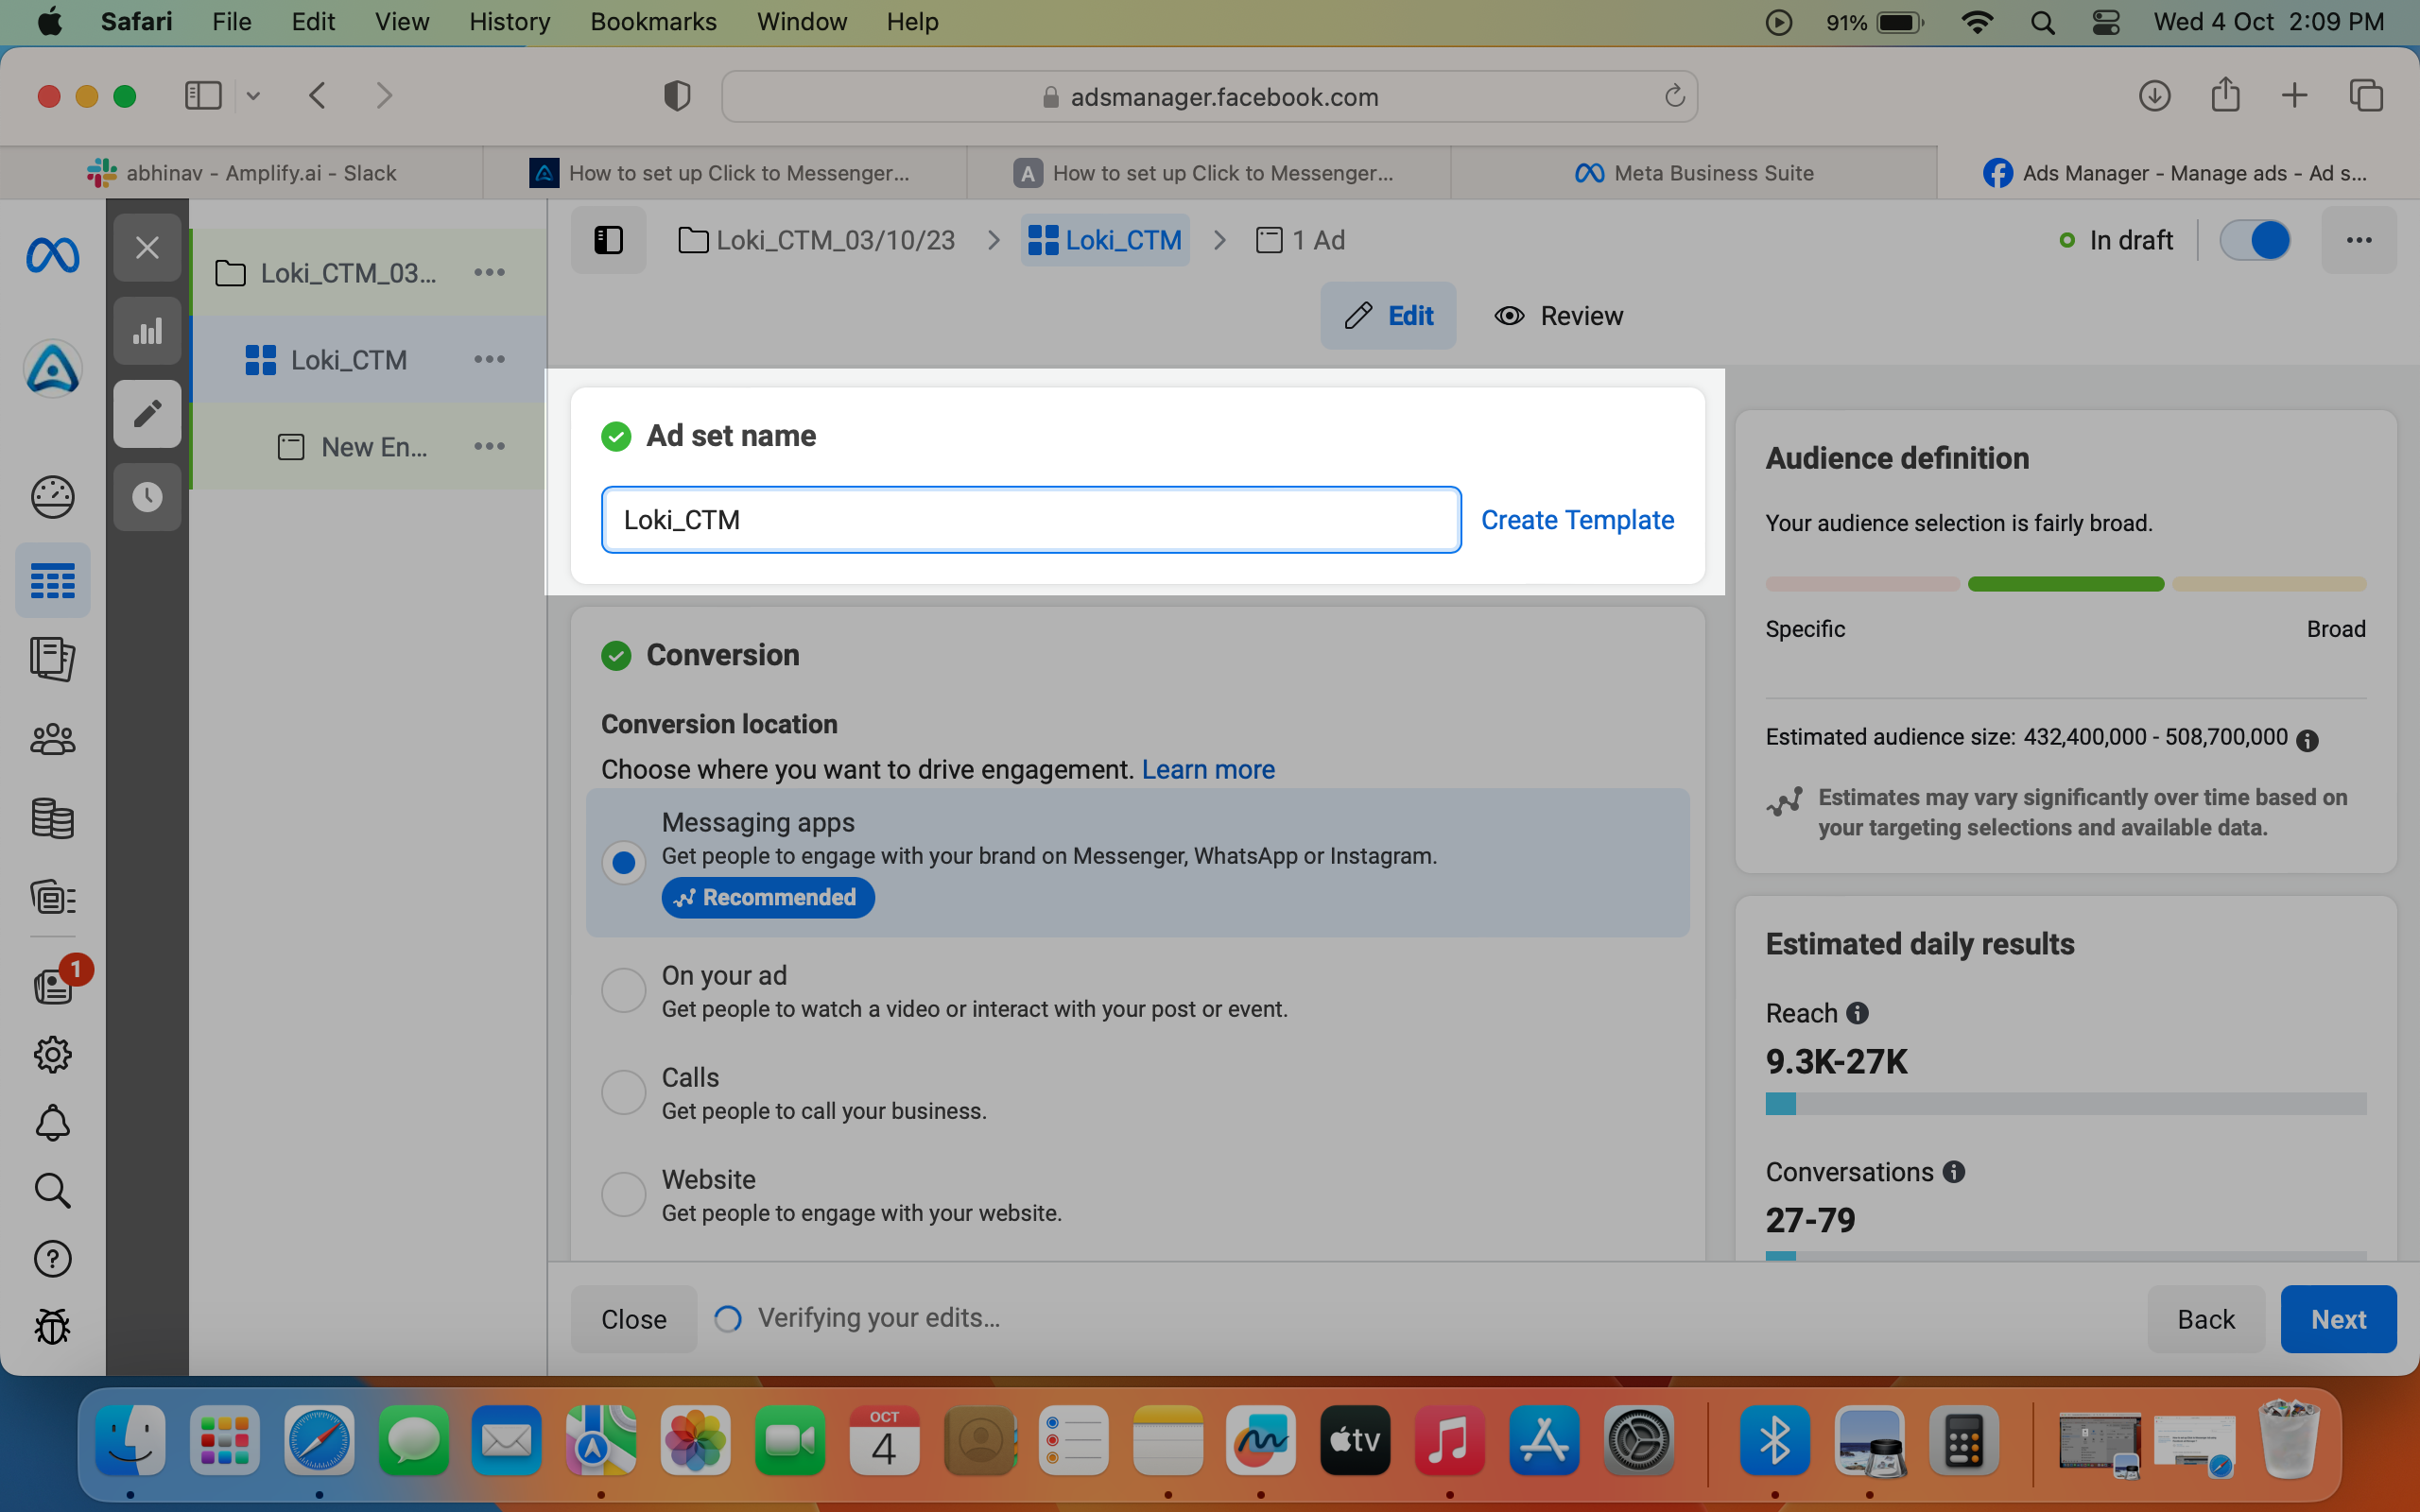
Task: Toggle the ad set on/off switch
Action: (2255, 240)
